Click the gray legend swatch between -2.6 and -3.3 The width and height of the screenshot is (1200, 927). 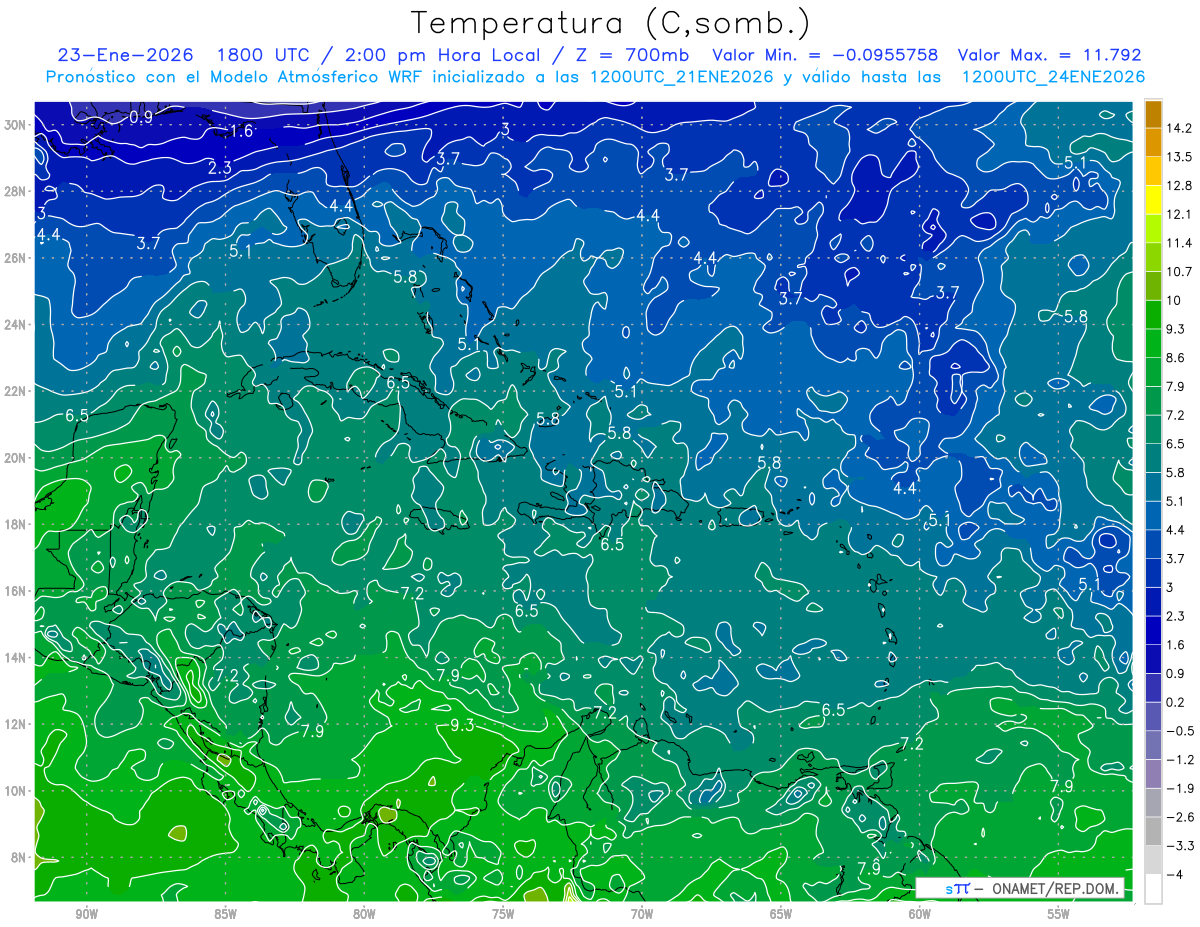pos(1153,831)
